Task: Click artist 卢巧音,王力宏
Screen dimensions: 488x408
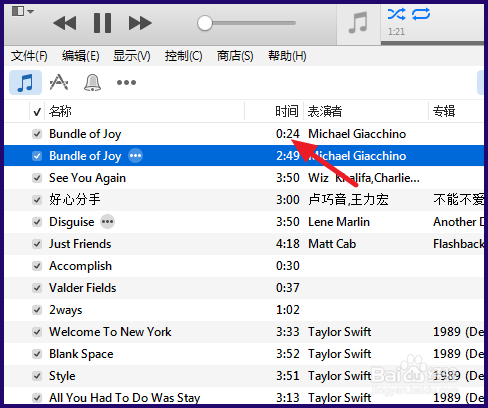Action: click(x=348, y=200)
